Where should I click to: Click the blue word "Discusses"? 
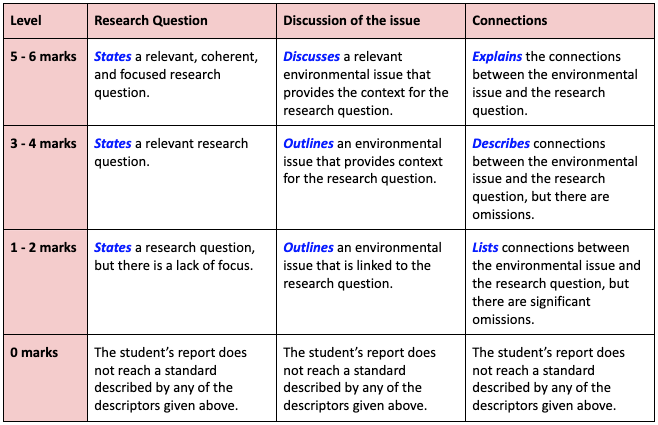click(x=312, y=57)
